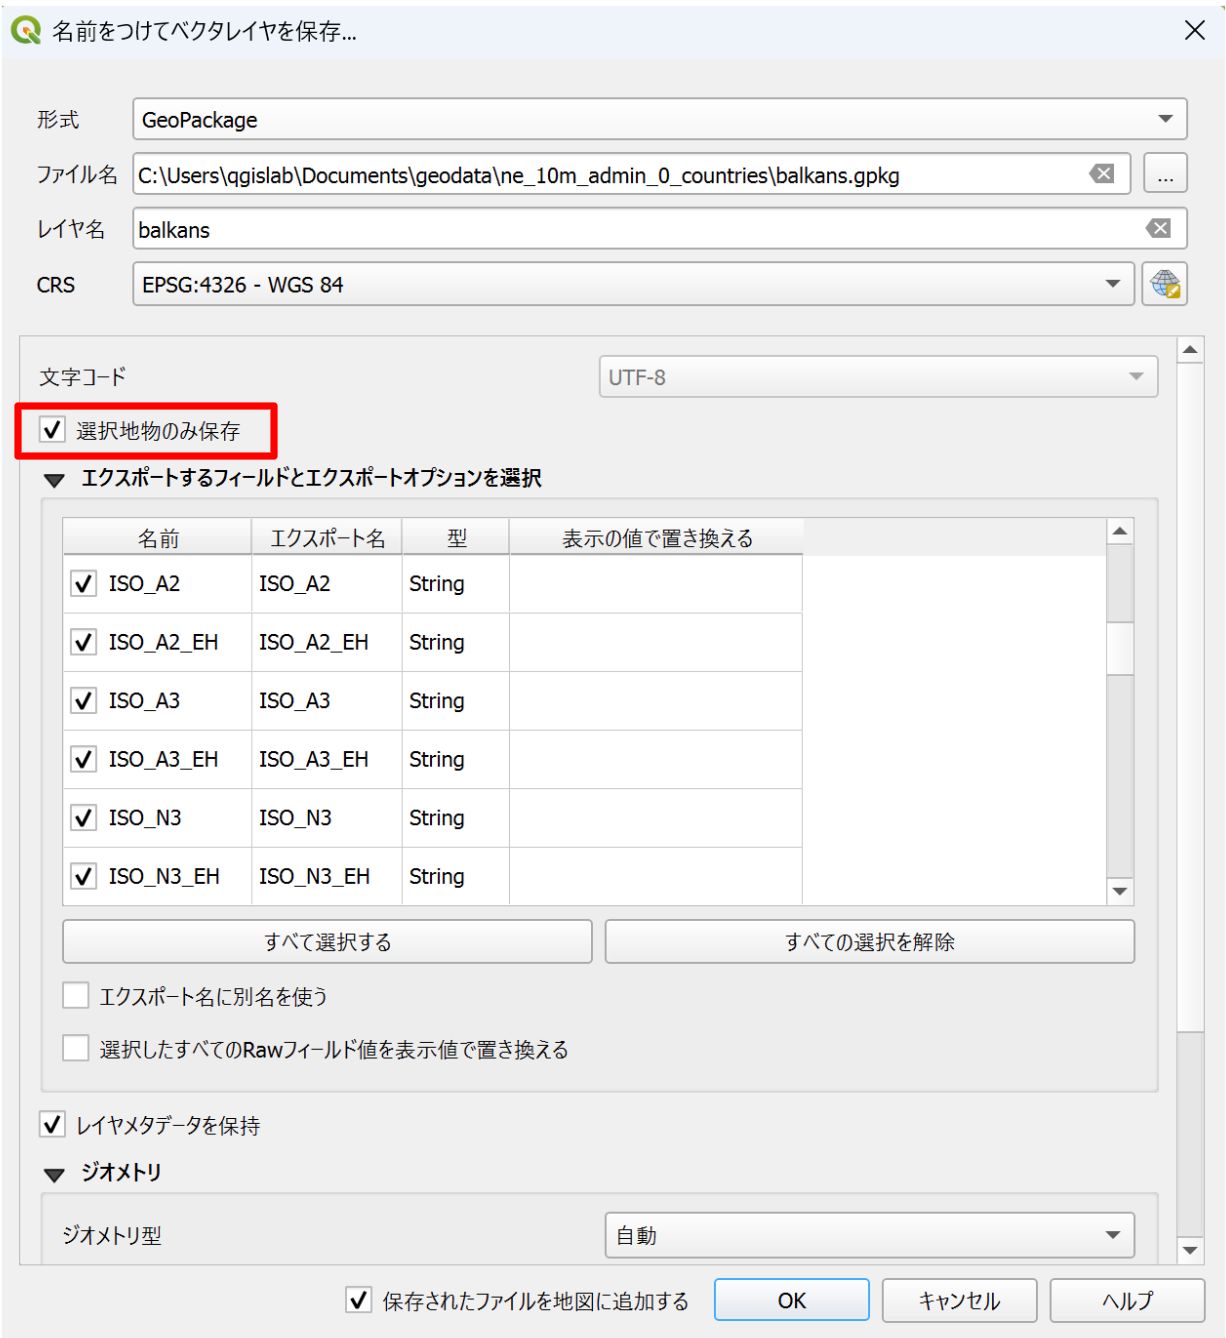Open the CRS selector globe icon
This screenshot has width=1226, height=1338.
[1165, 284]
